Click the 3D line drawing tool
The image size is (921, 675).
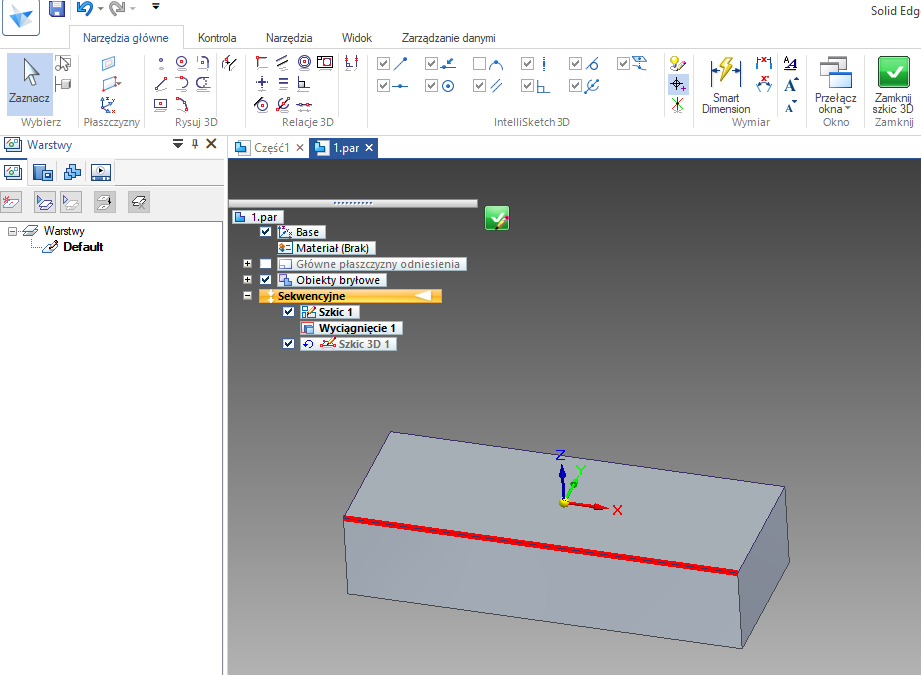161,84
